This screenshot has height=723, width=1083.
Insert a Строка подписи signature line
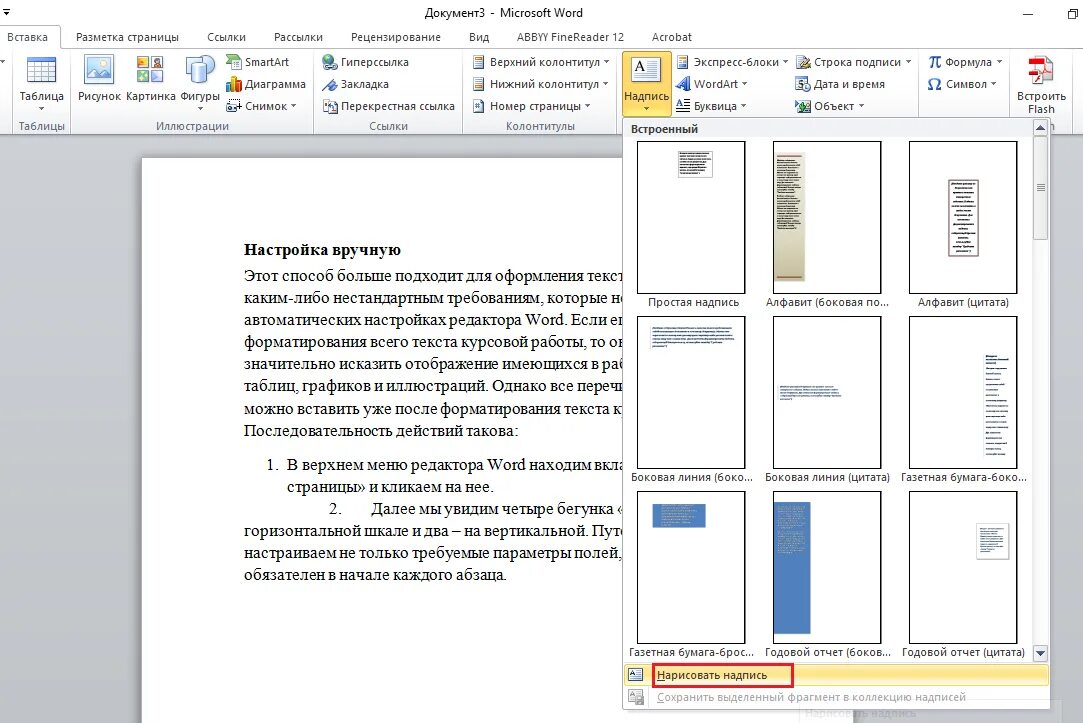point(854,62)
